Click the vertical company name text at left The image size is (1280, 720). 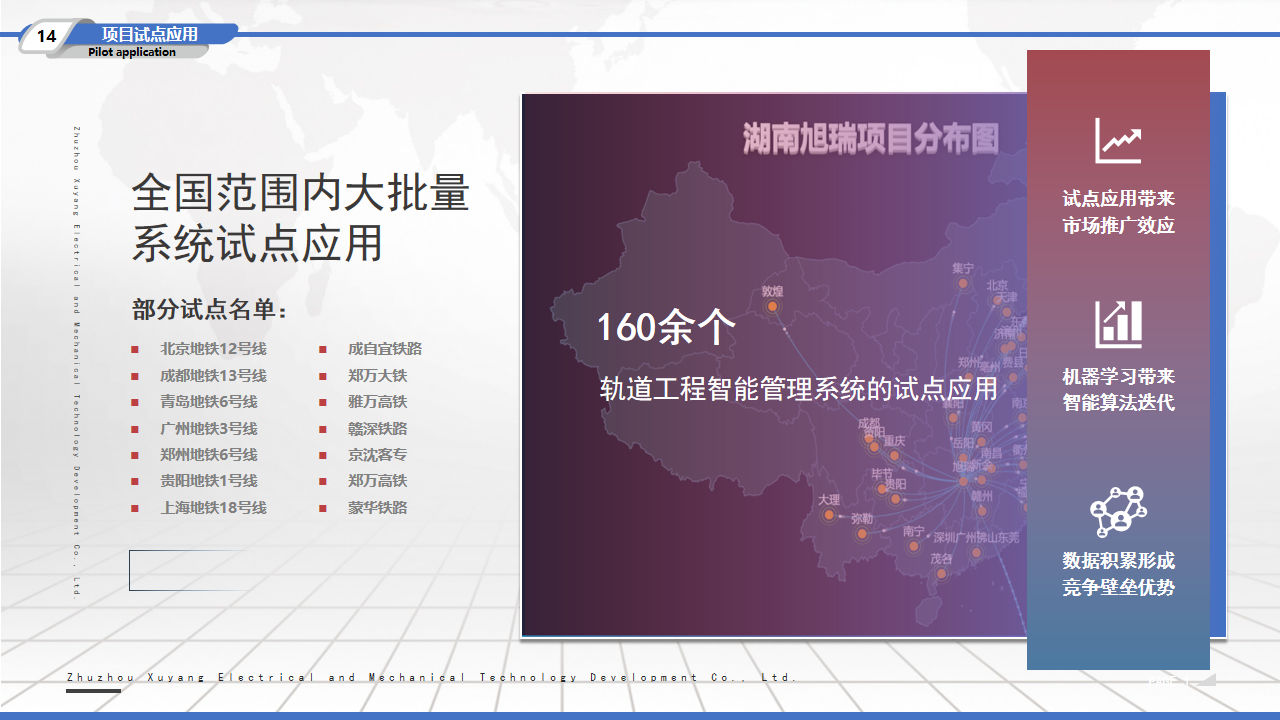pos(77,362)
